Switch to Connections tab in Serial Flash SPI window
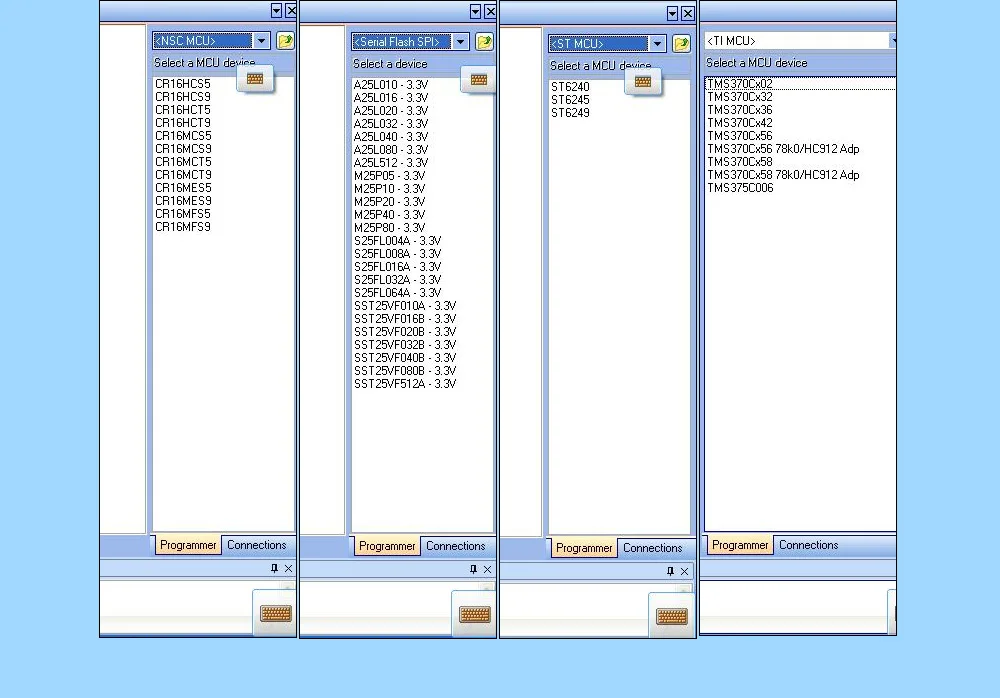Image resolution: width=1000 pixels, height=698 pixels. click(456, 546)
